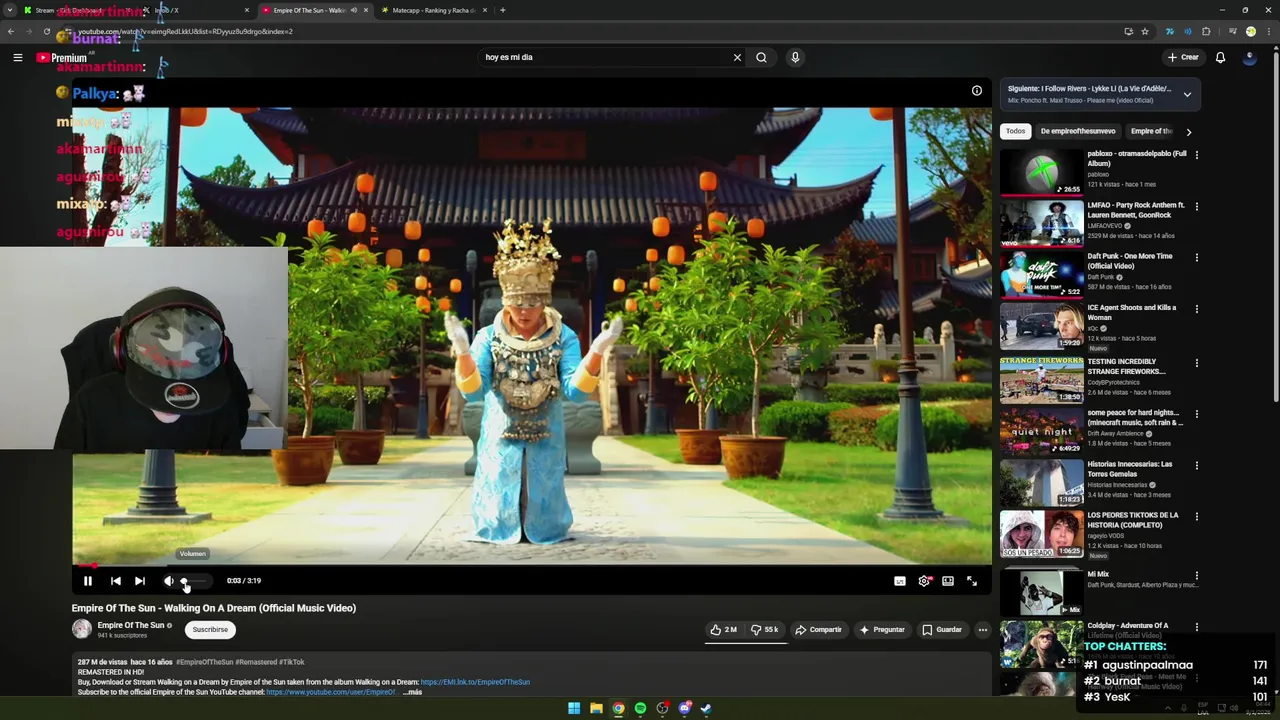Skip to the next video in playlist
This screenshot has height=720, width=1280.
(x=140, y=581)
